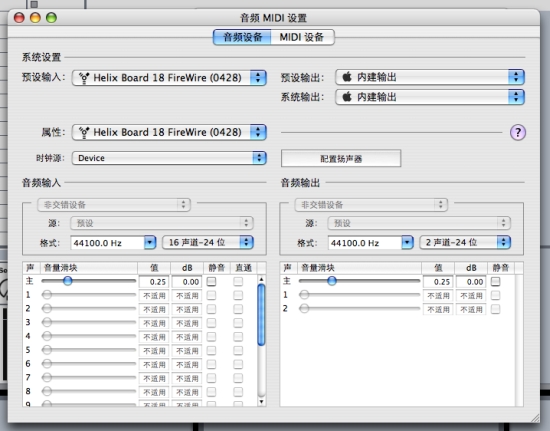Viewport: 550px width, 431px height.
Task: Click the input channel 3 volume slider
Action: pyautogui.click(x=88, y=322)
